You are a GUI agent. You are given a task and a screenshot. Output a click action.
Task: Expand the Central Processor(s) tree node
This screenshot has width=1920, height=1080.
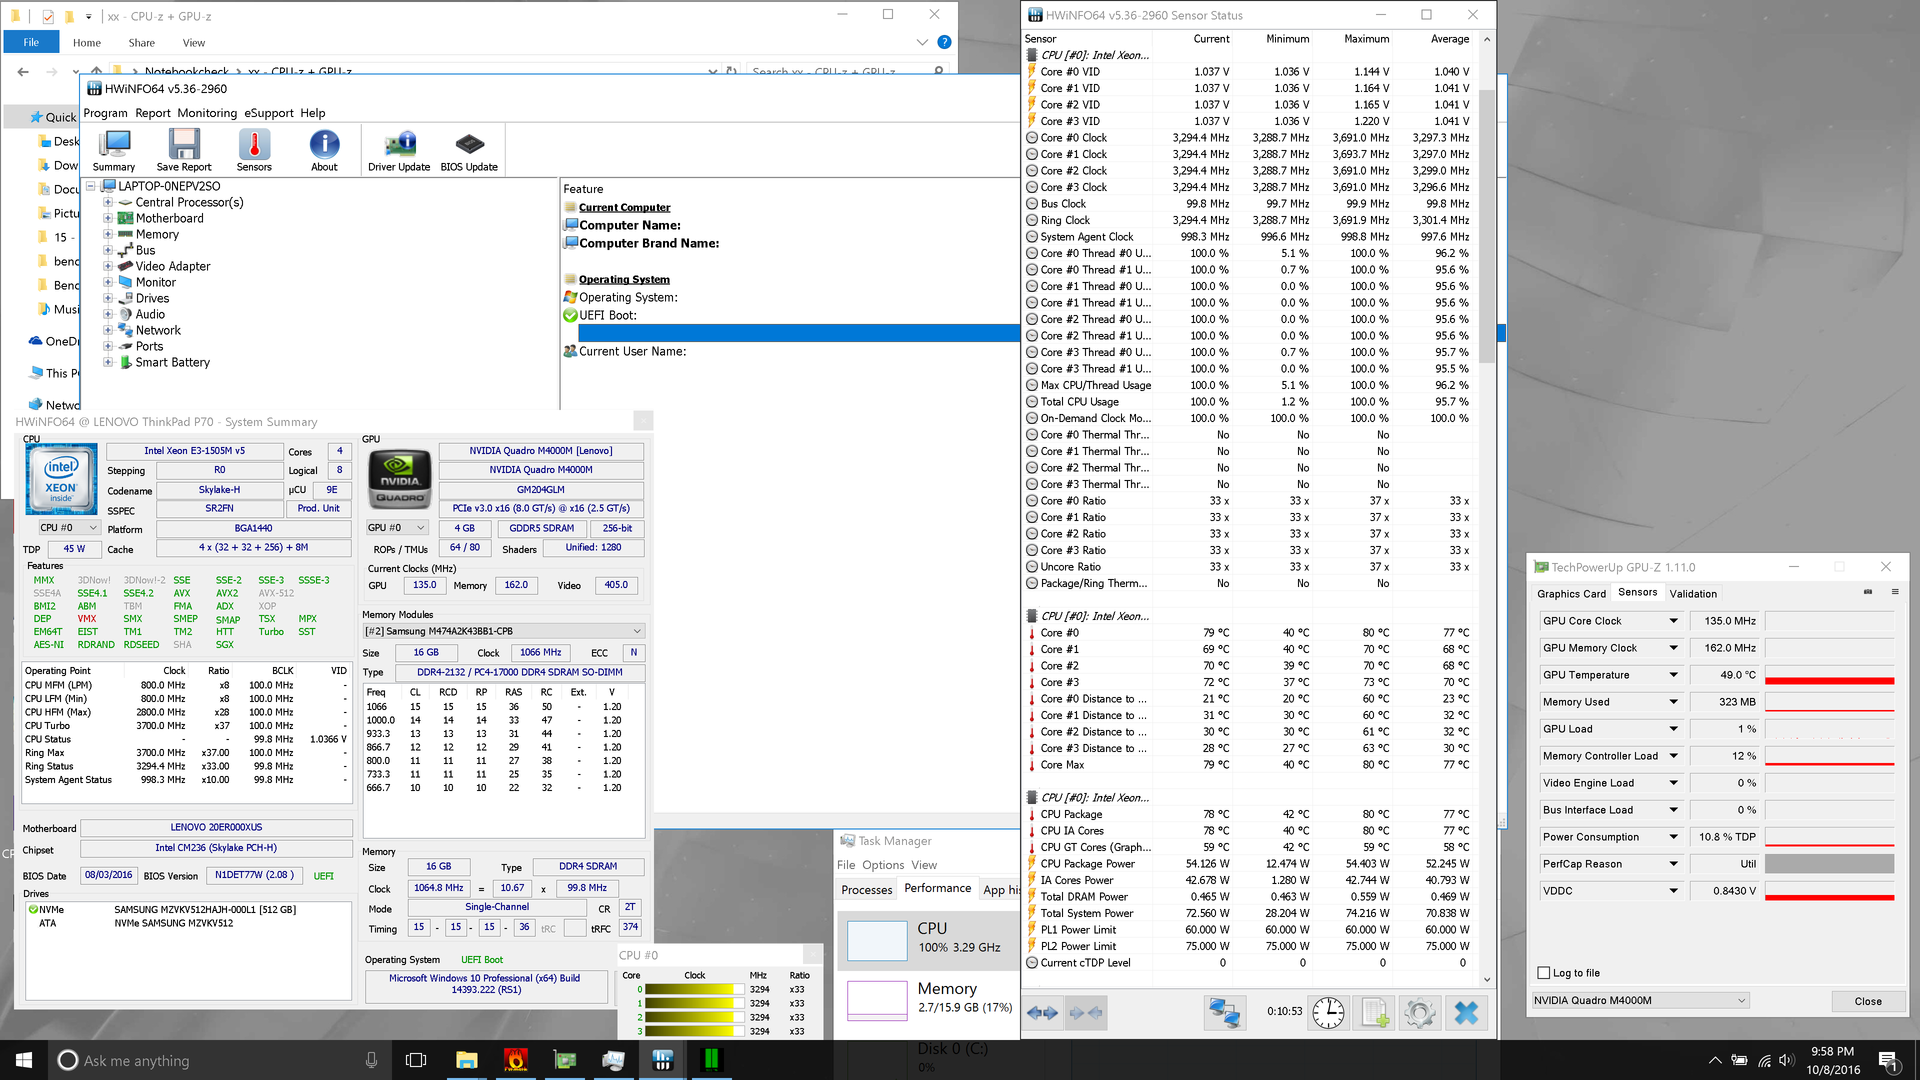pyautogui.click(x=108, y=203)
